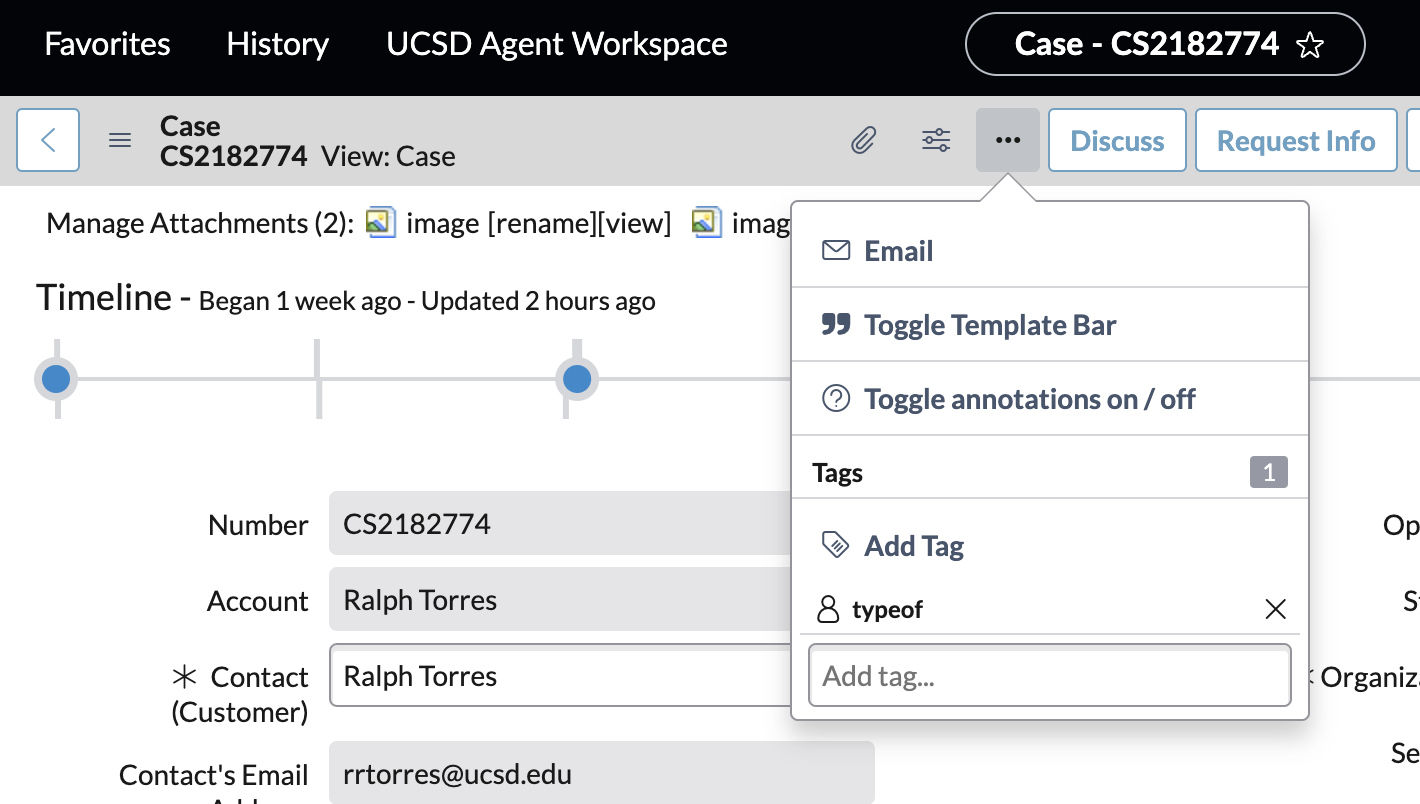Click the back navigation chevron icon
This screenshot has height=804, width=1420.
(48, 140)
